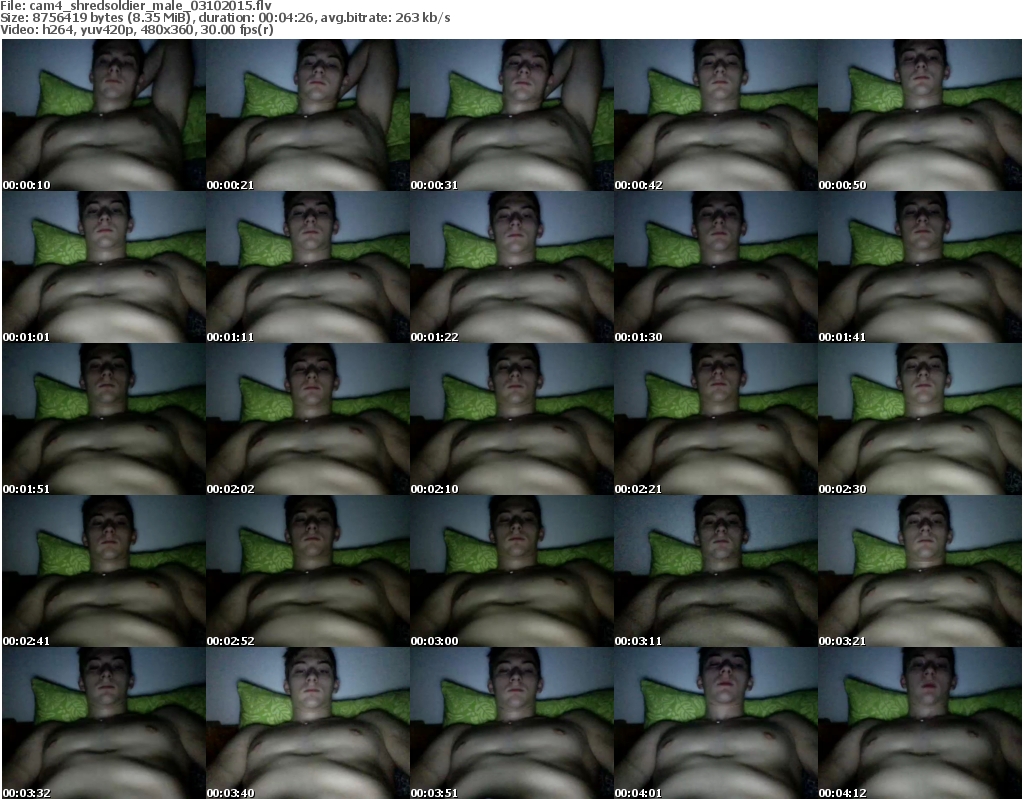Open the frame at 00:03:40
Screen dimensions: 1024x799
[308, 723]
